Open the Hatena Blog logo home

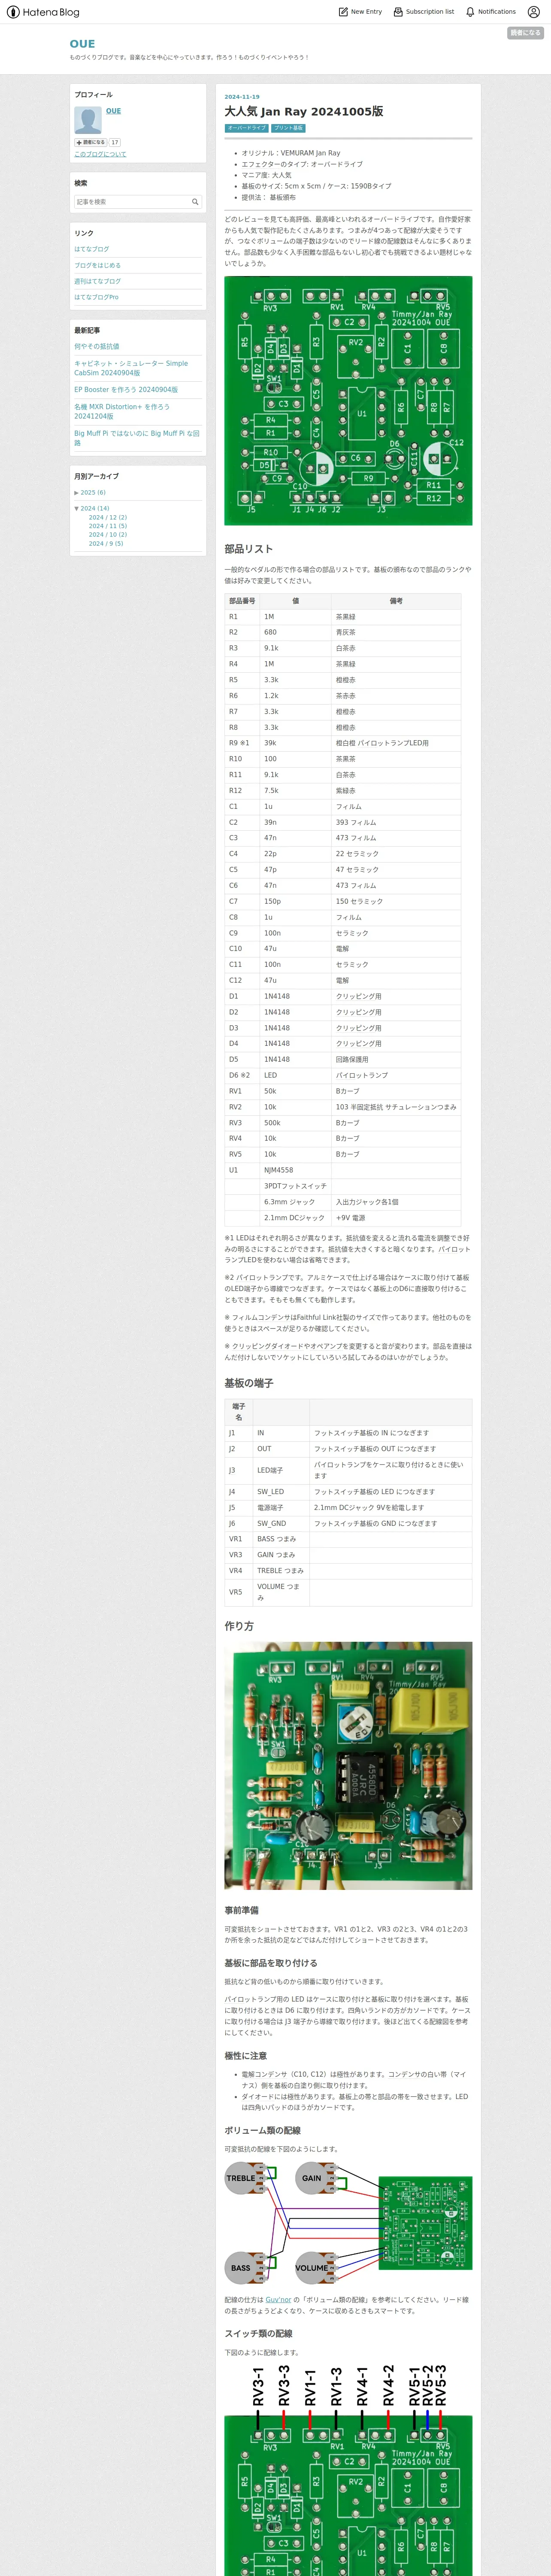point(43,12)
